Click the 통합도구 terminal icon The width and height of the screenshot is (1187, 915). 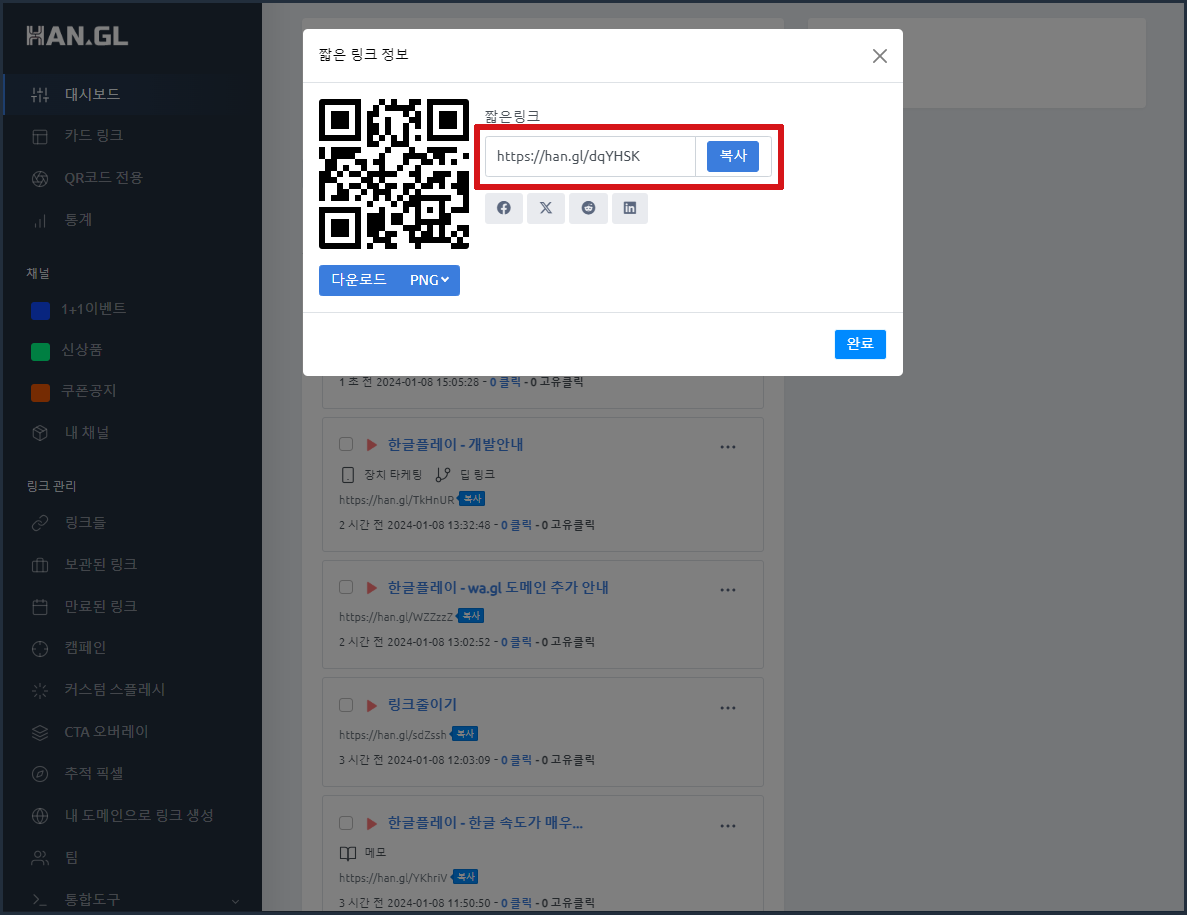[40, 900]
